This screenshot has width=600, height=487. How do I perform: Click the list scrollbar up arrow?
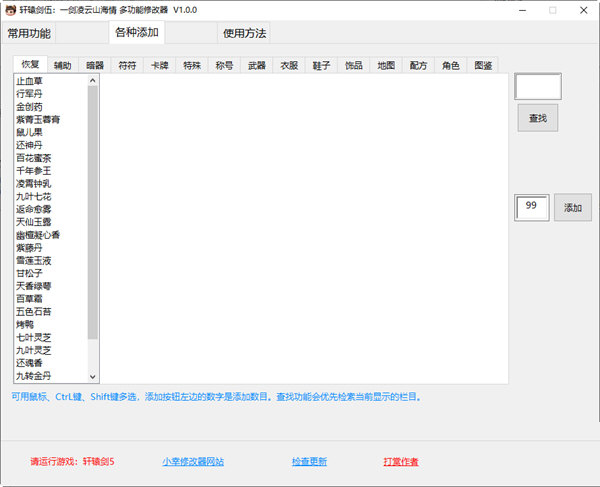pos(93,80)
